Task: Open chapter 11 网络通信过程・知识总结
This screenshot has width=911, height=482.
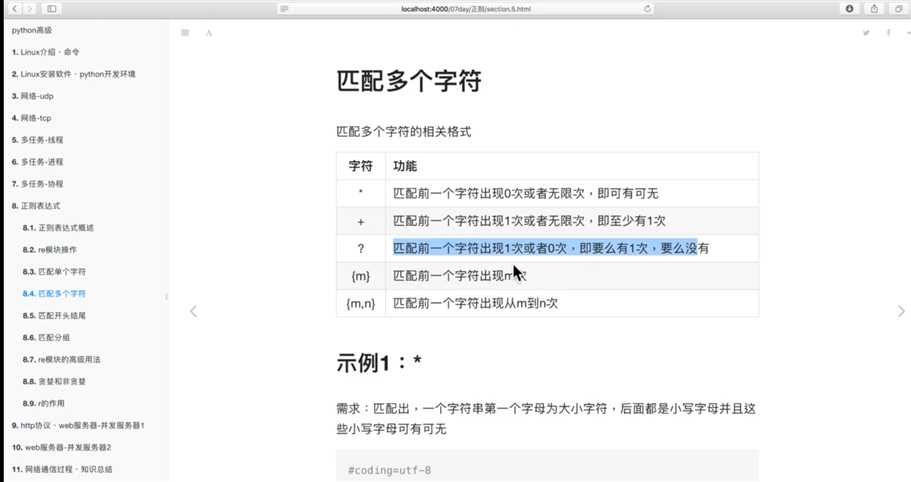Action: [62, 469]
